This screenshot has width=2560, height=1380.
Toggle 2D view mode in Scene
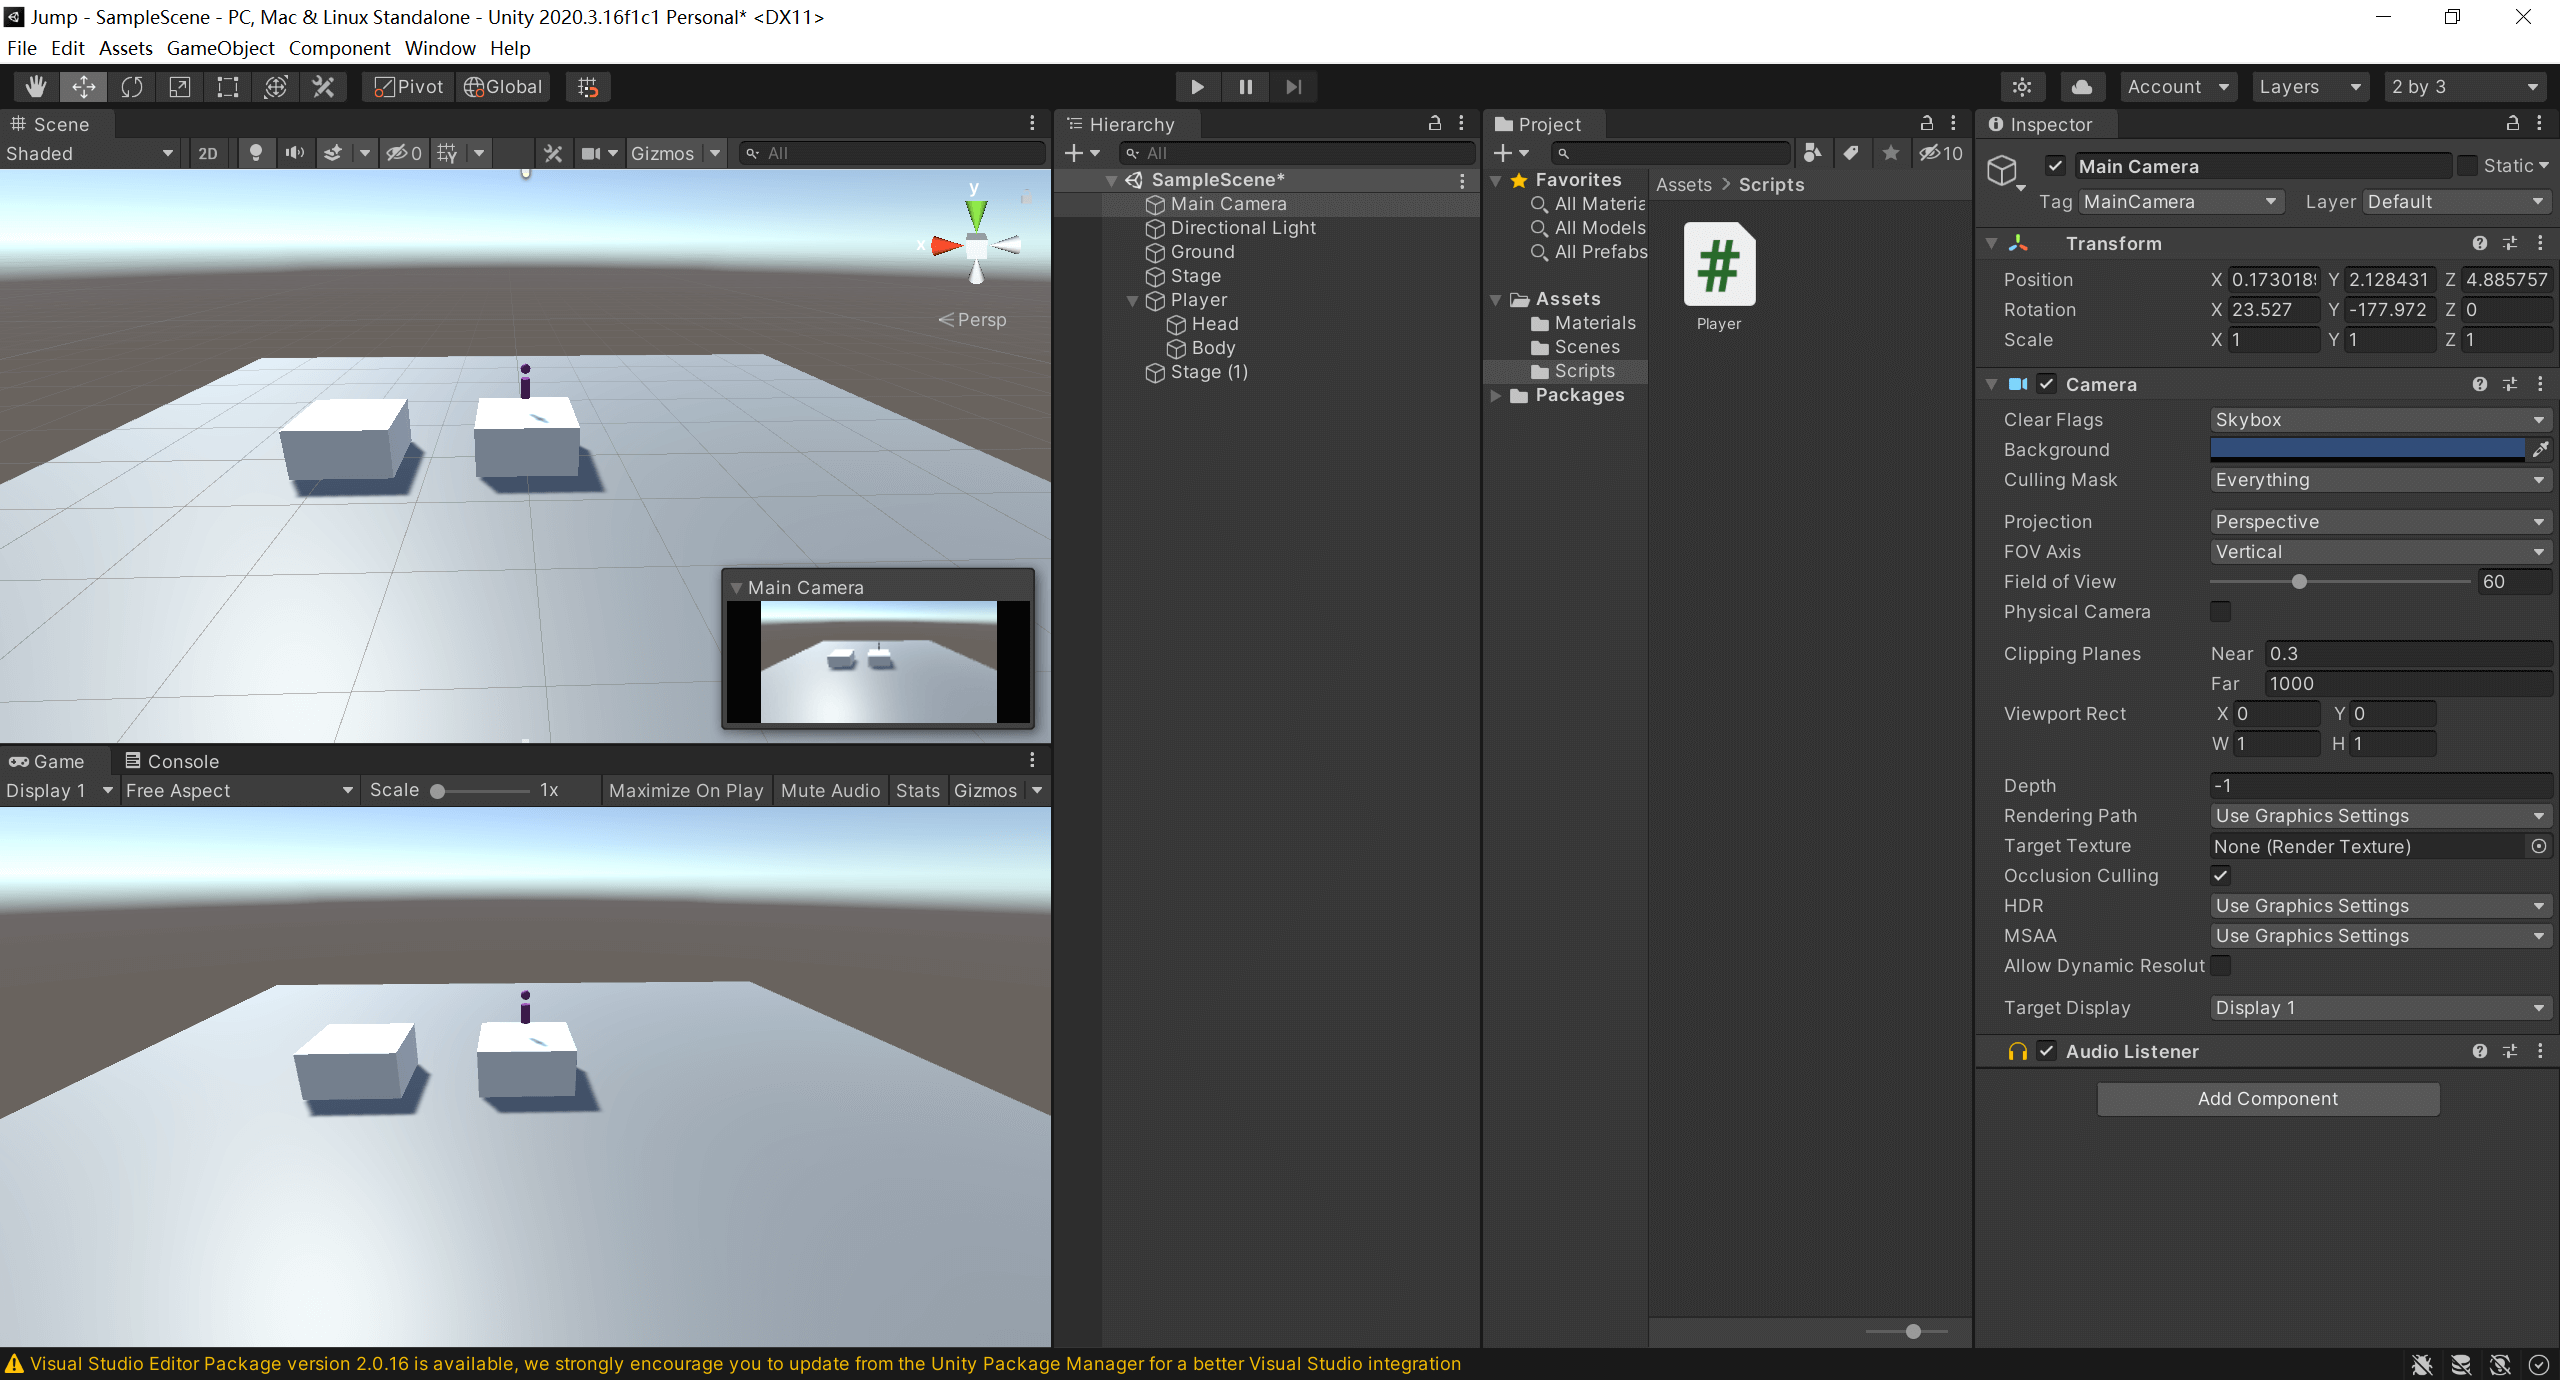point(208,153)
